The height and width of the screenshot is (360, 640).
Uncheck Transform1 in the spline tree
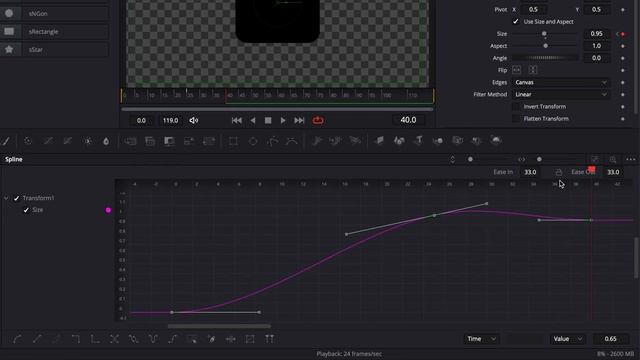pyautogui.click(x=16, y=198)
